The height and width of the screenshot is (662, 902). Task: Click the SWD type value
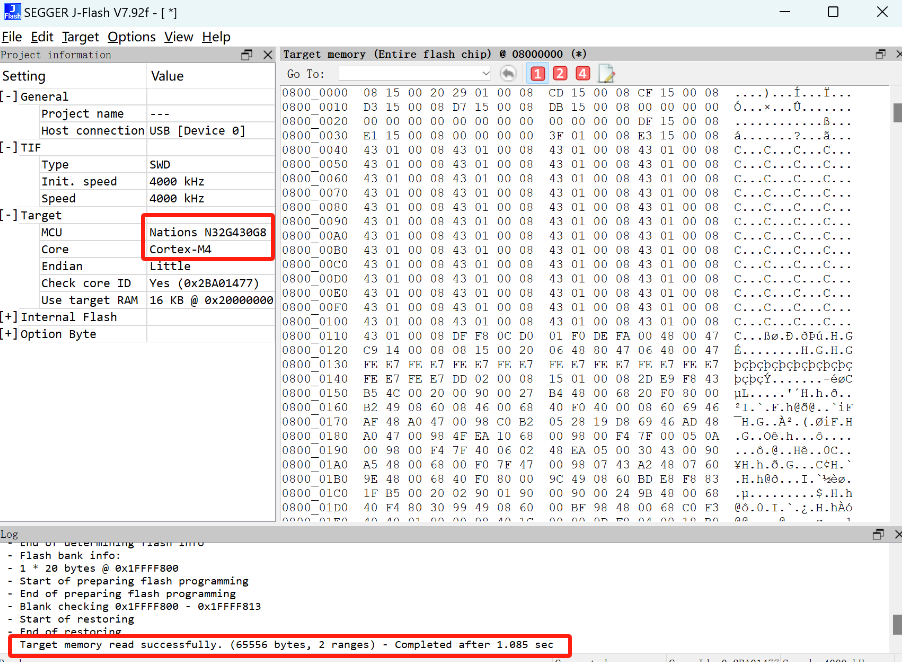tap(160, 164)
